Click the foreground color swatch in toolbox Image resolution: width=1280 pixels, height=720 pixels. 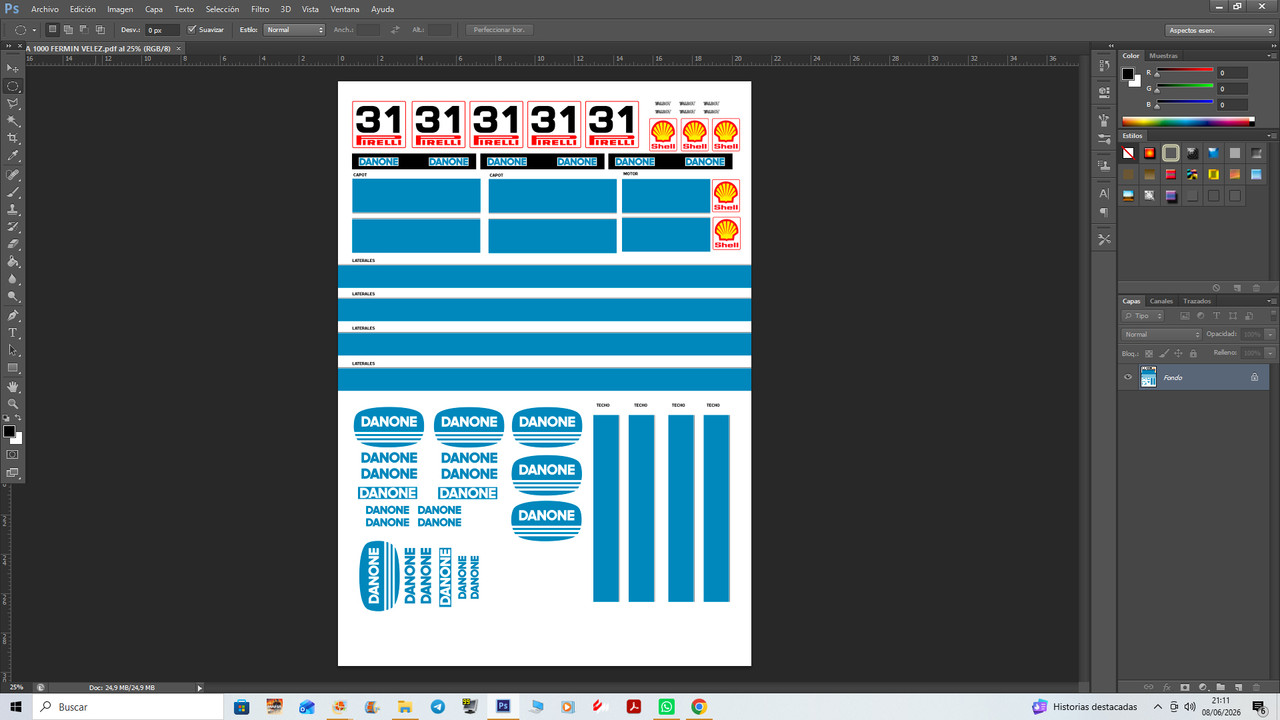(x=9, y=431)
